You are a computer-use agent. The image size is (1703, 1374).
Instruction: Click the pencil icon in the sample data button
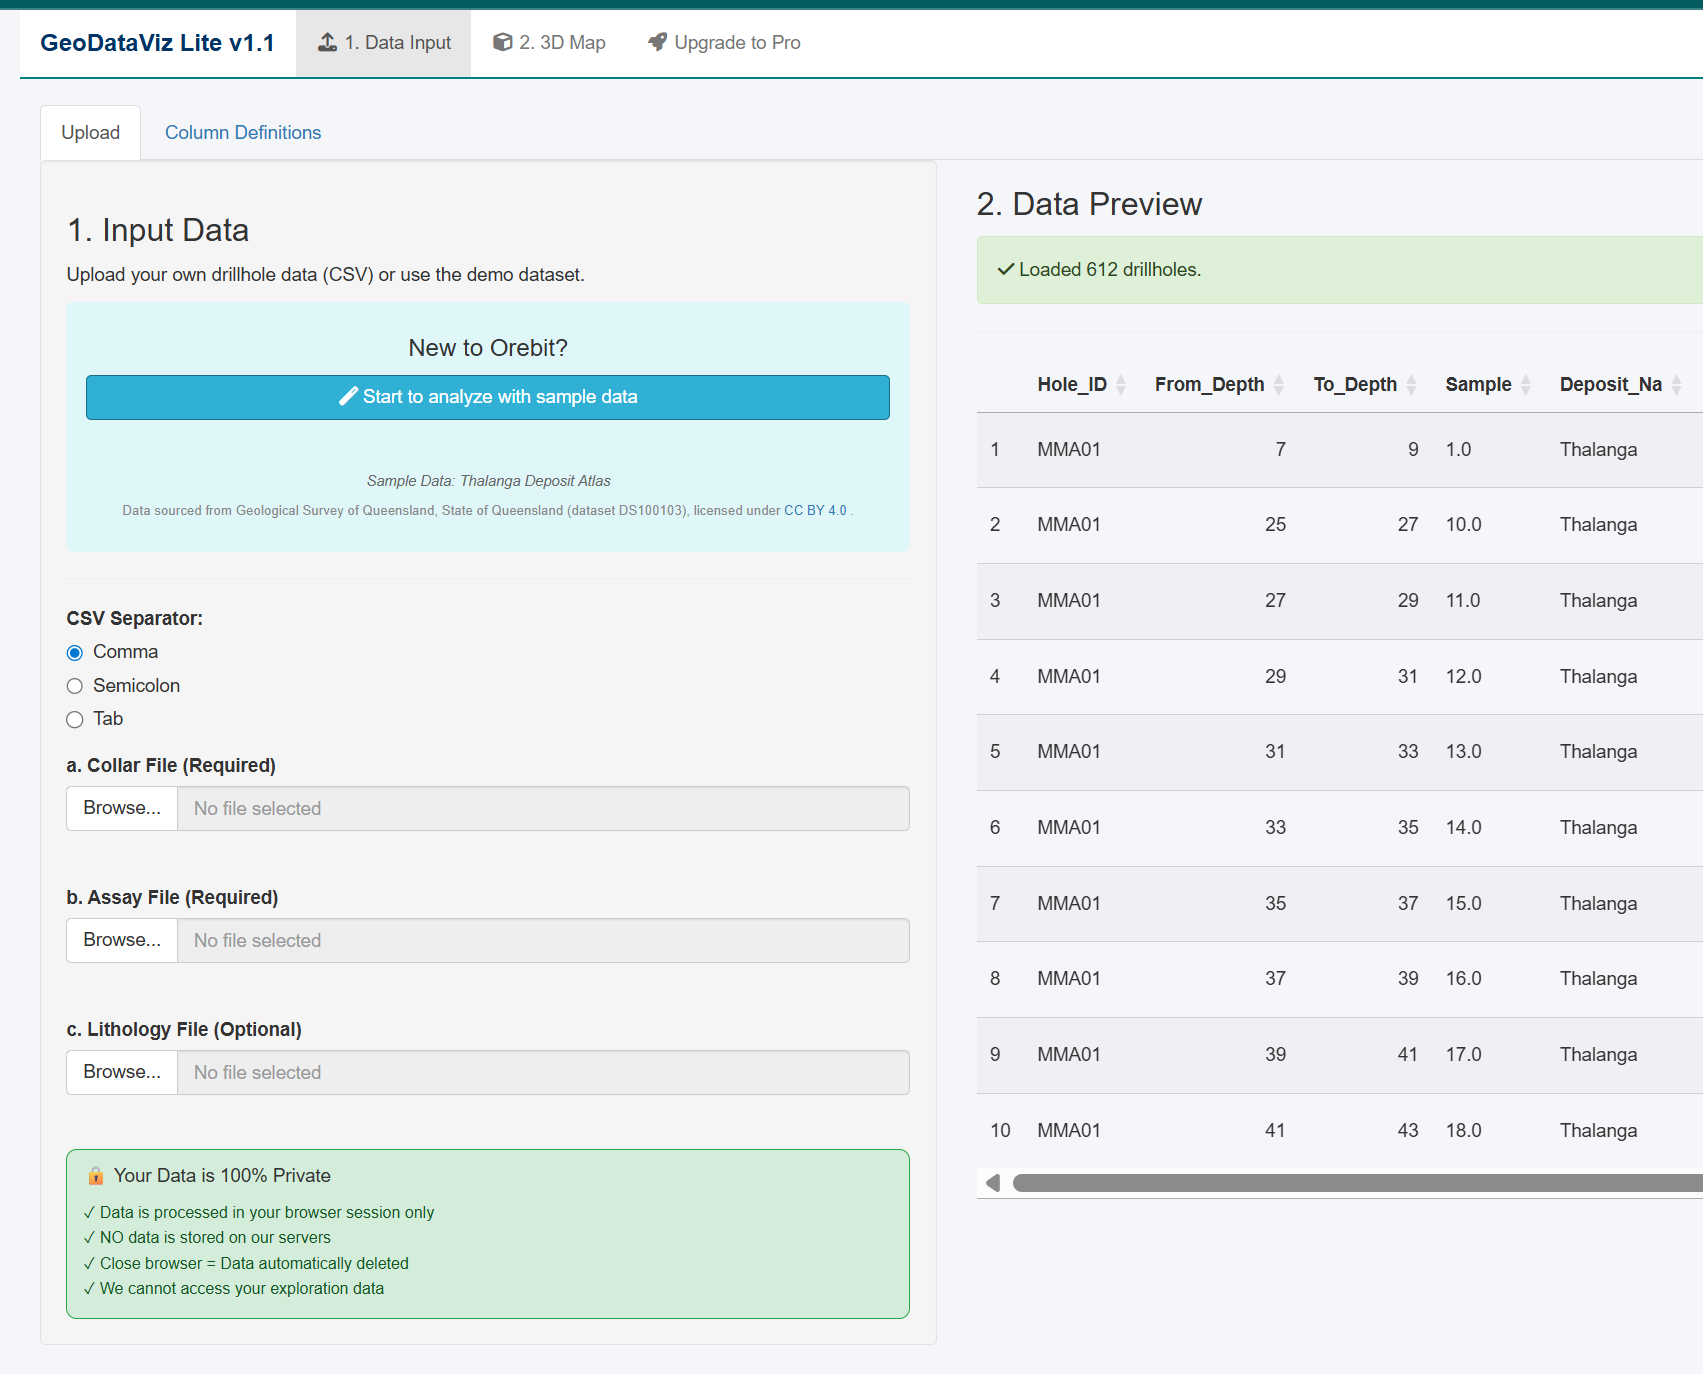click(x=348, y=397)
